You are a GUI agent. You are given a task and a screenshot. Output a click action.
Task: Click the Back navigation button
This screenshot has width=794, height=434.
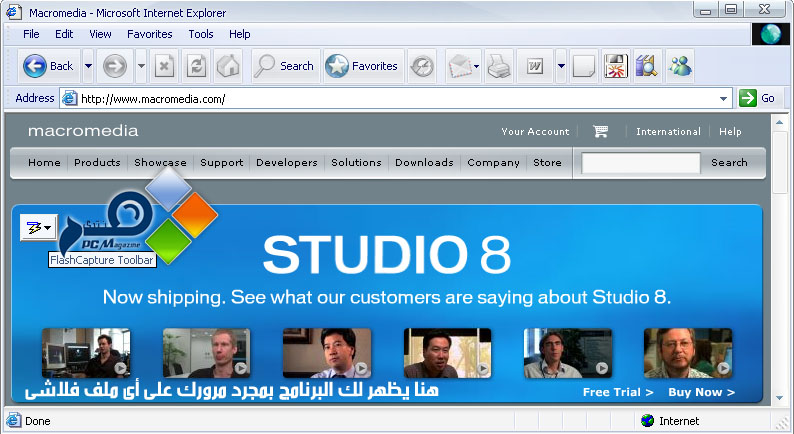click(x=50, y=66)
